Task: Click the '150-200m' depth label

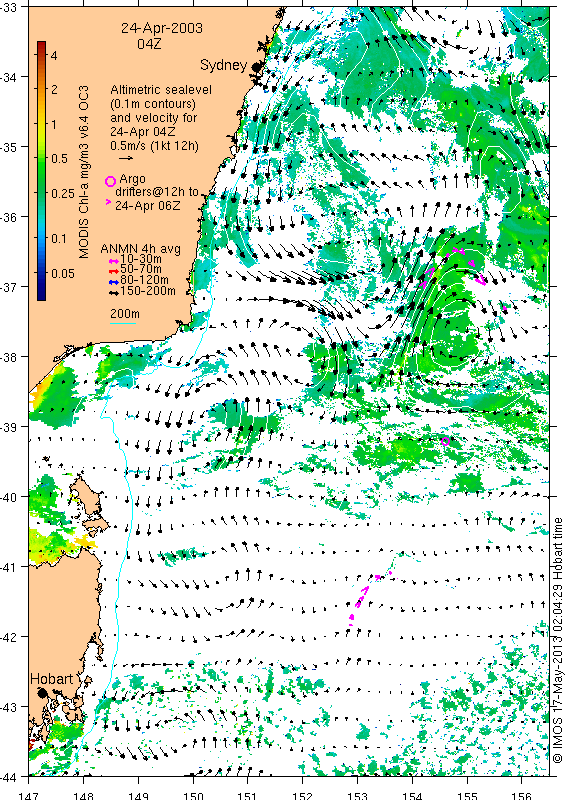Action: point(148,291)
